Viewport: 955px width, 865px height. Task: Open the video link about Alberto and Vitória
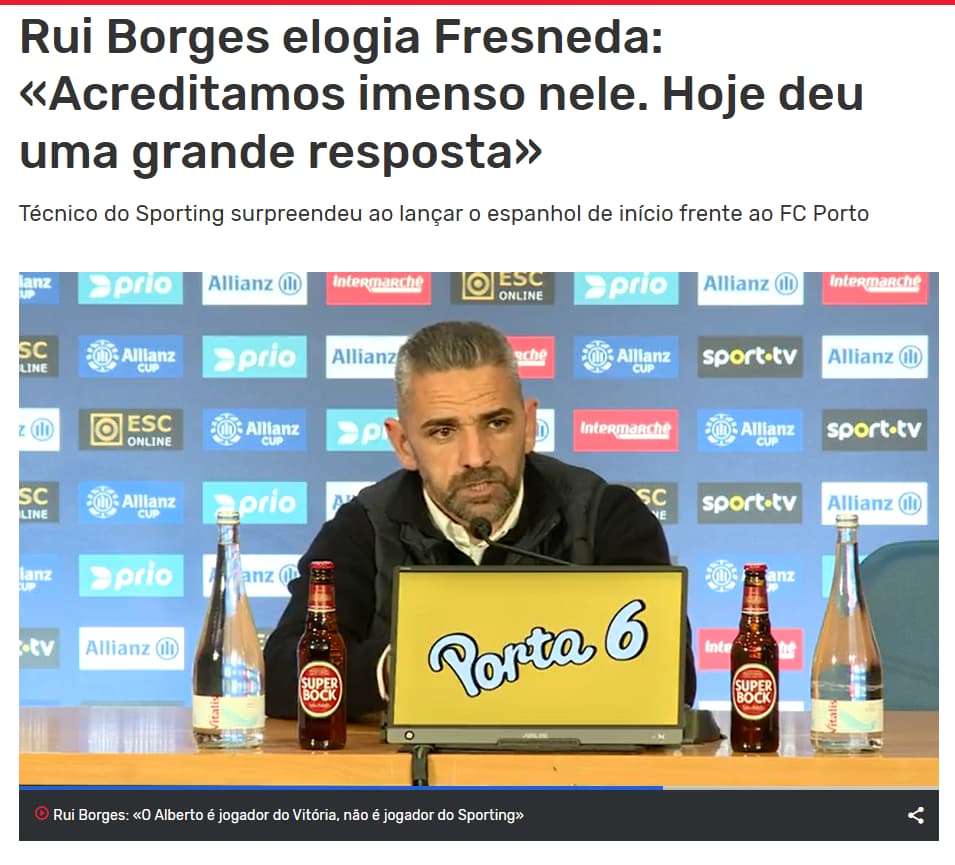point(288,814)
